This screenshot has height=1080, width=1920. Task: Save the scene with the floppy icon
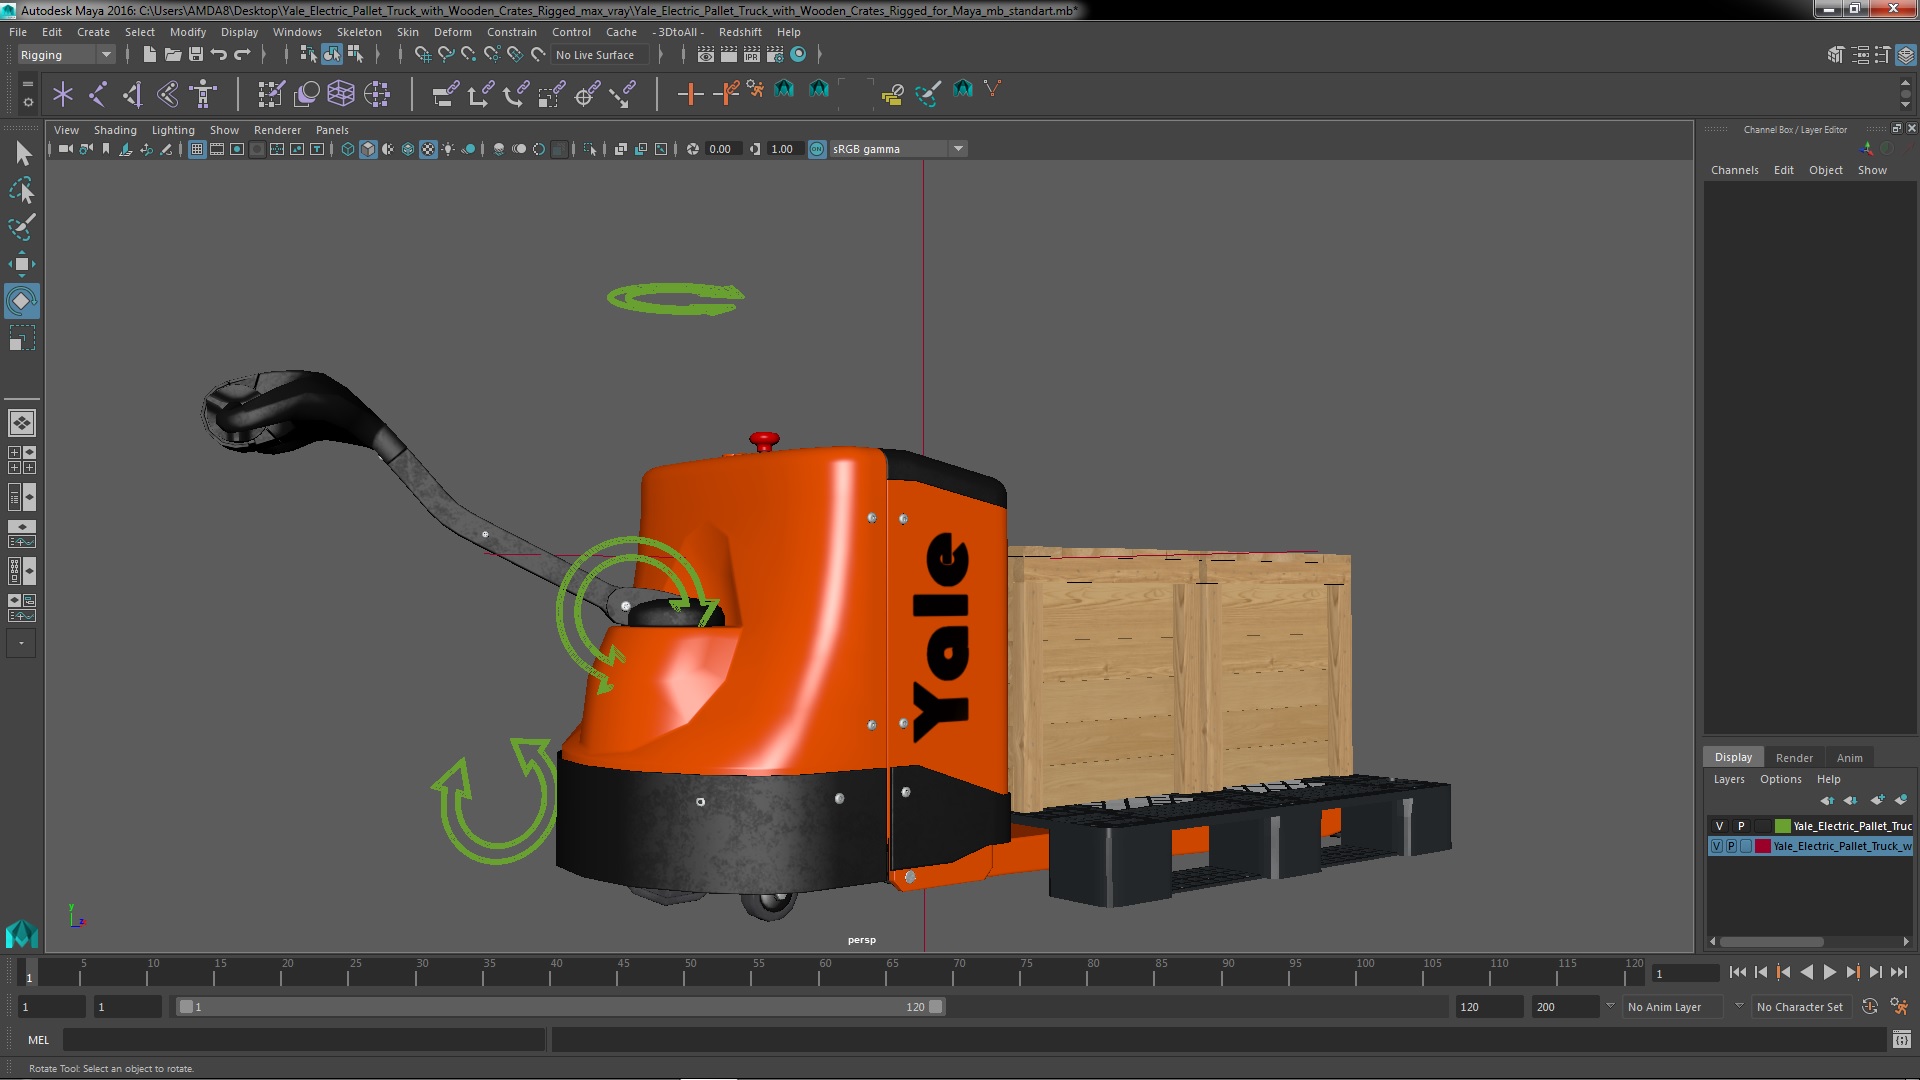(x=196, y=55)
